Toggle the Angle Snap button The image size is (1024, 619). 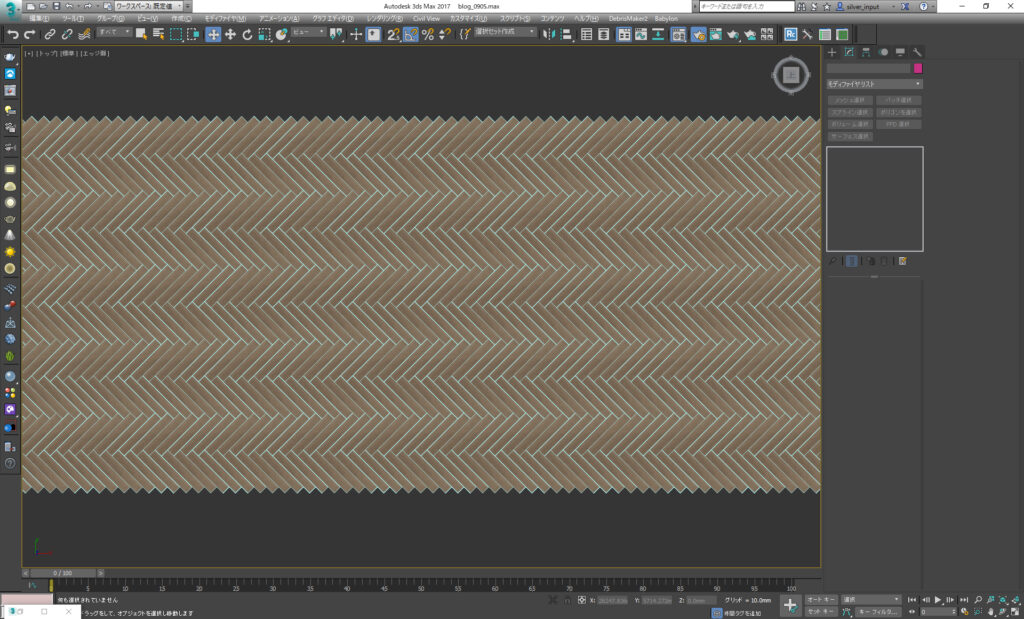click(x=410, y=34)
